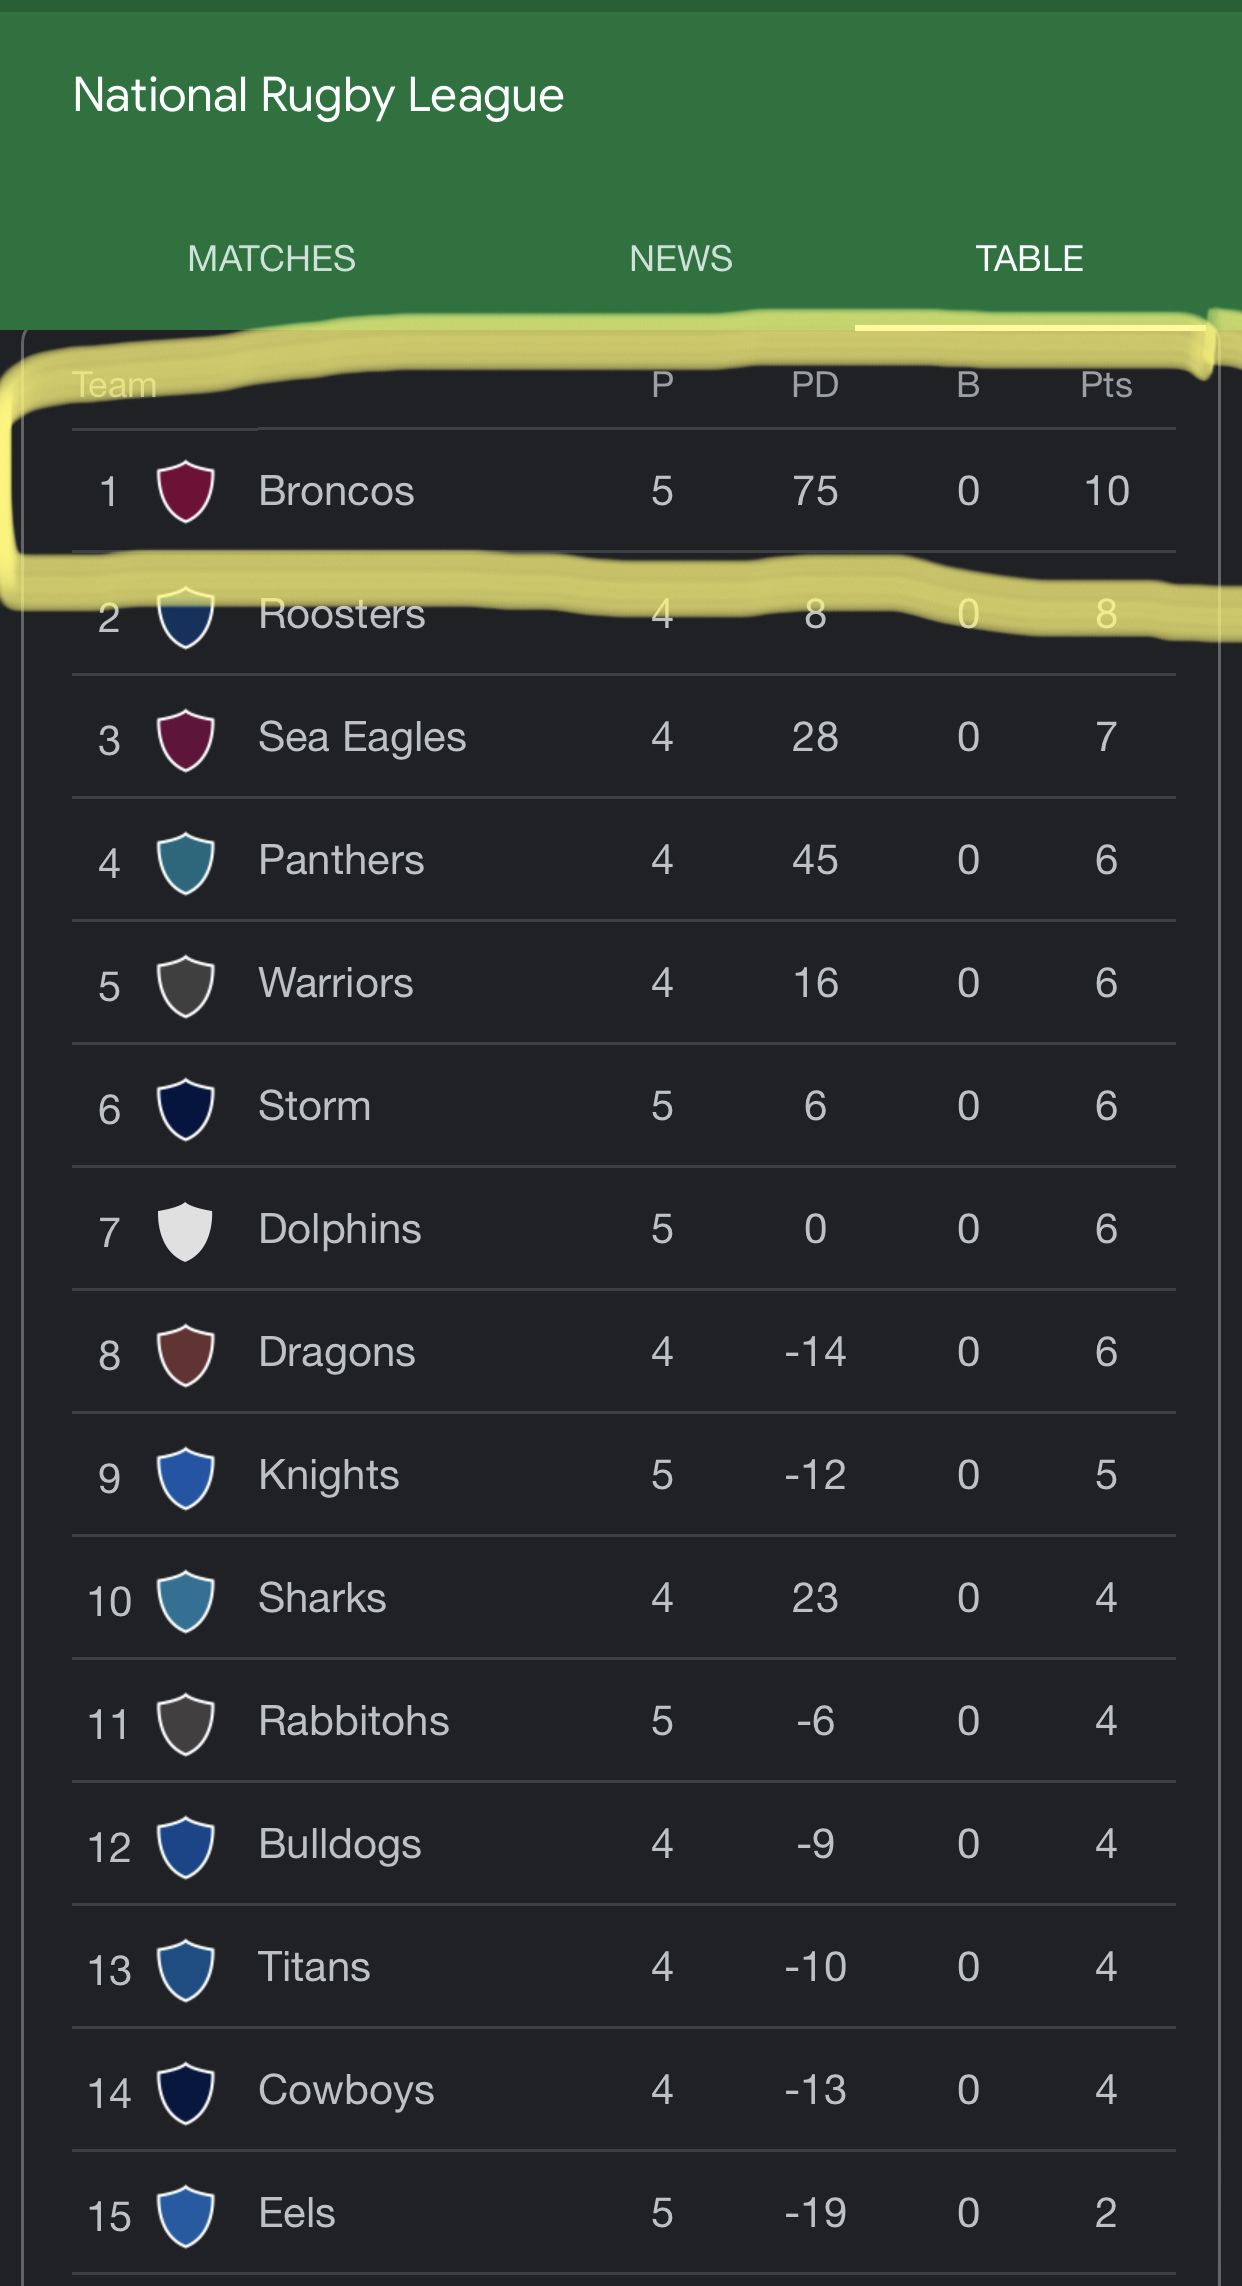Image resolution: width=1242 pixels, height=2286 pixels.
Task: Click the white Dolphins shield icon
Action: point(185,1231)
